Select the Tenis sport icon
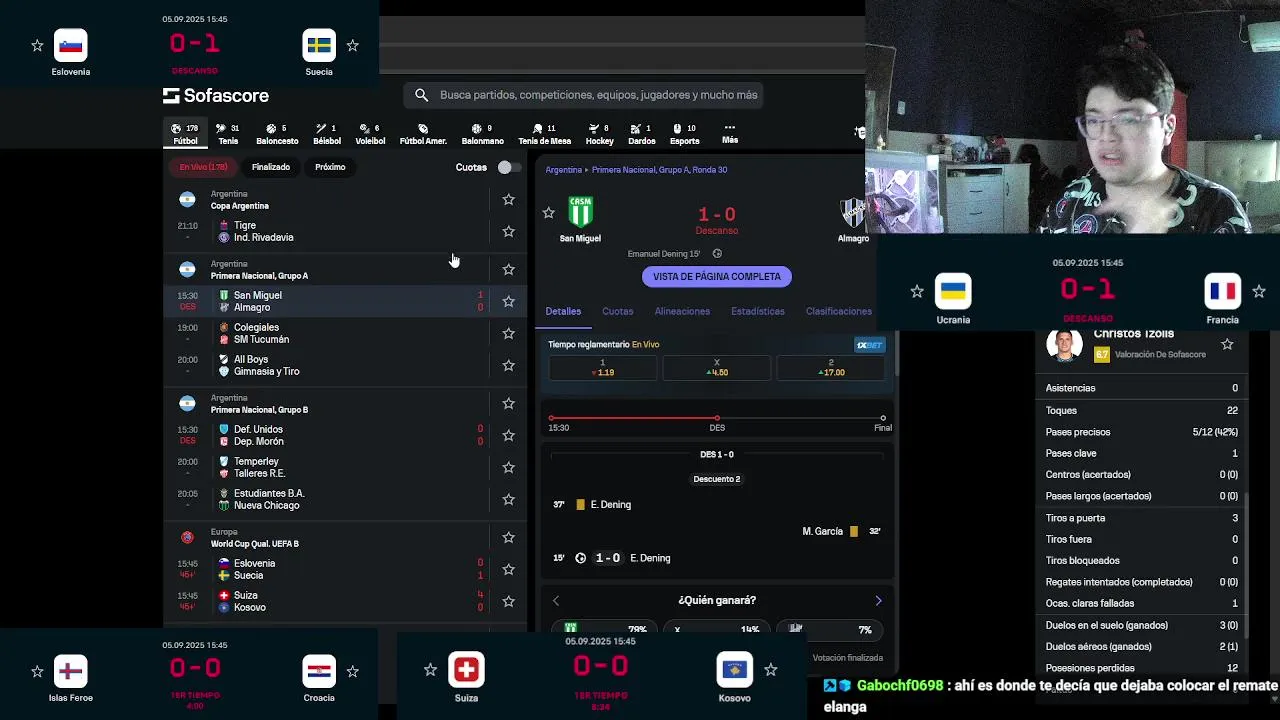 click(x=228, y=134)
